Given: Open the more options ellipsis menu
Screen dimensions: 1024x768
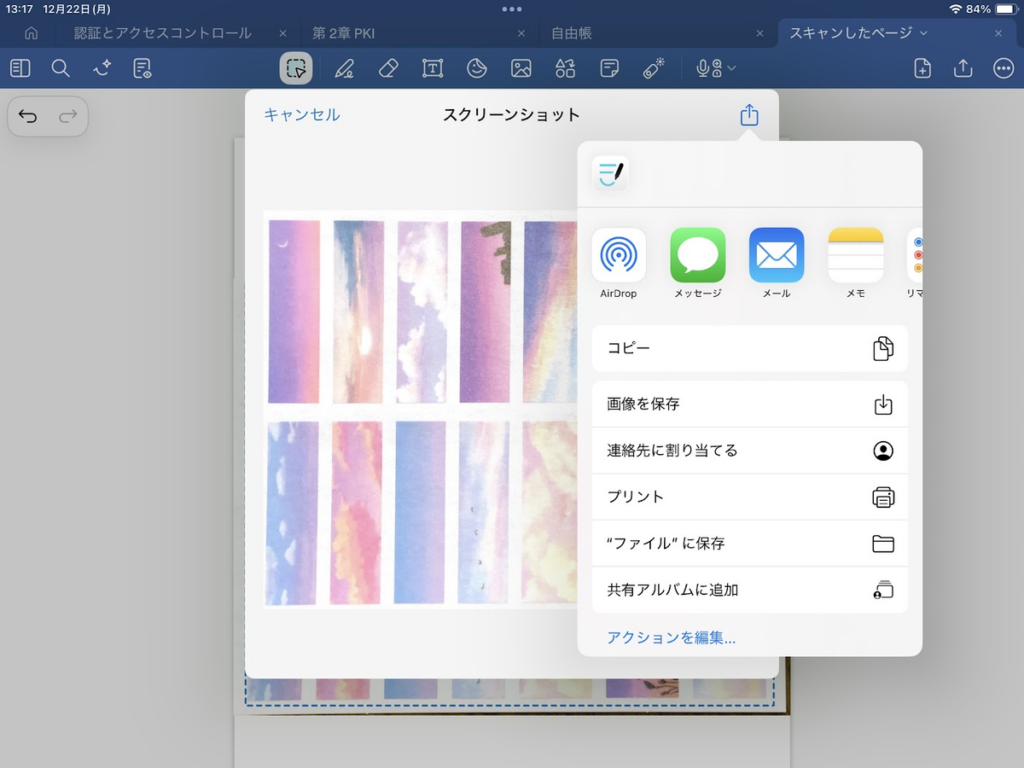Looking at the screenshot, I should point(1003,68).
